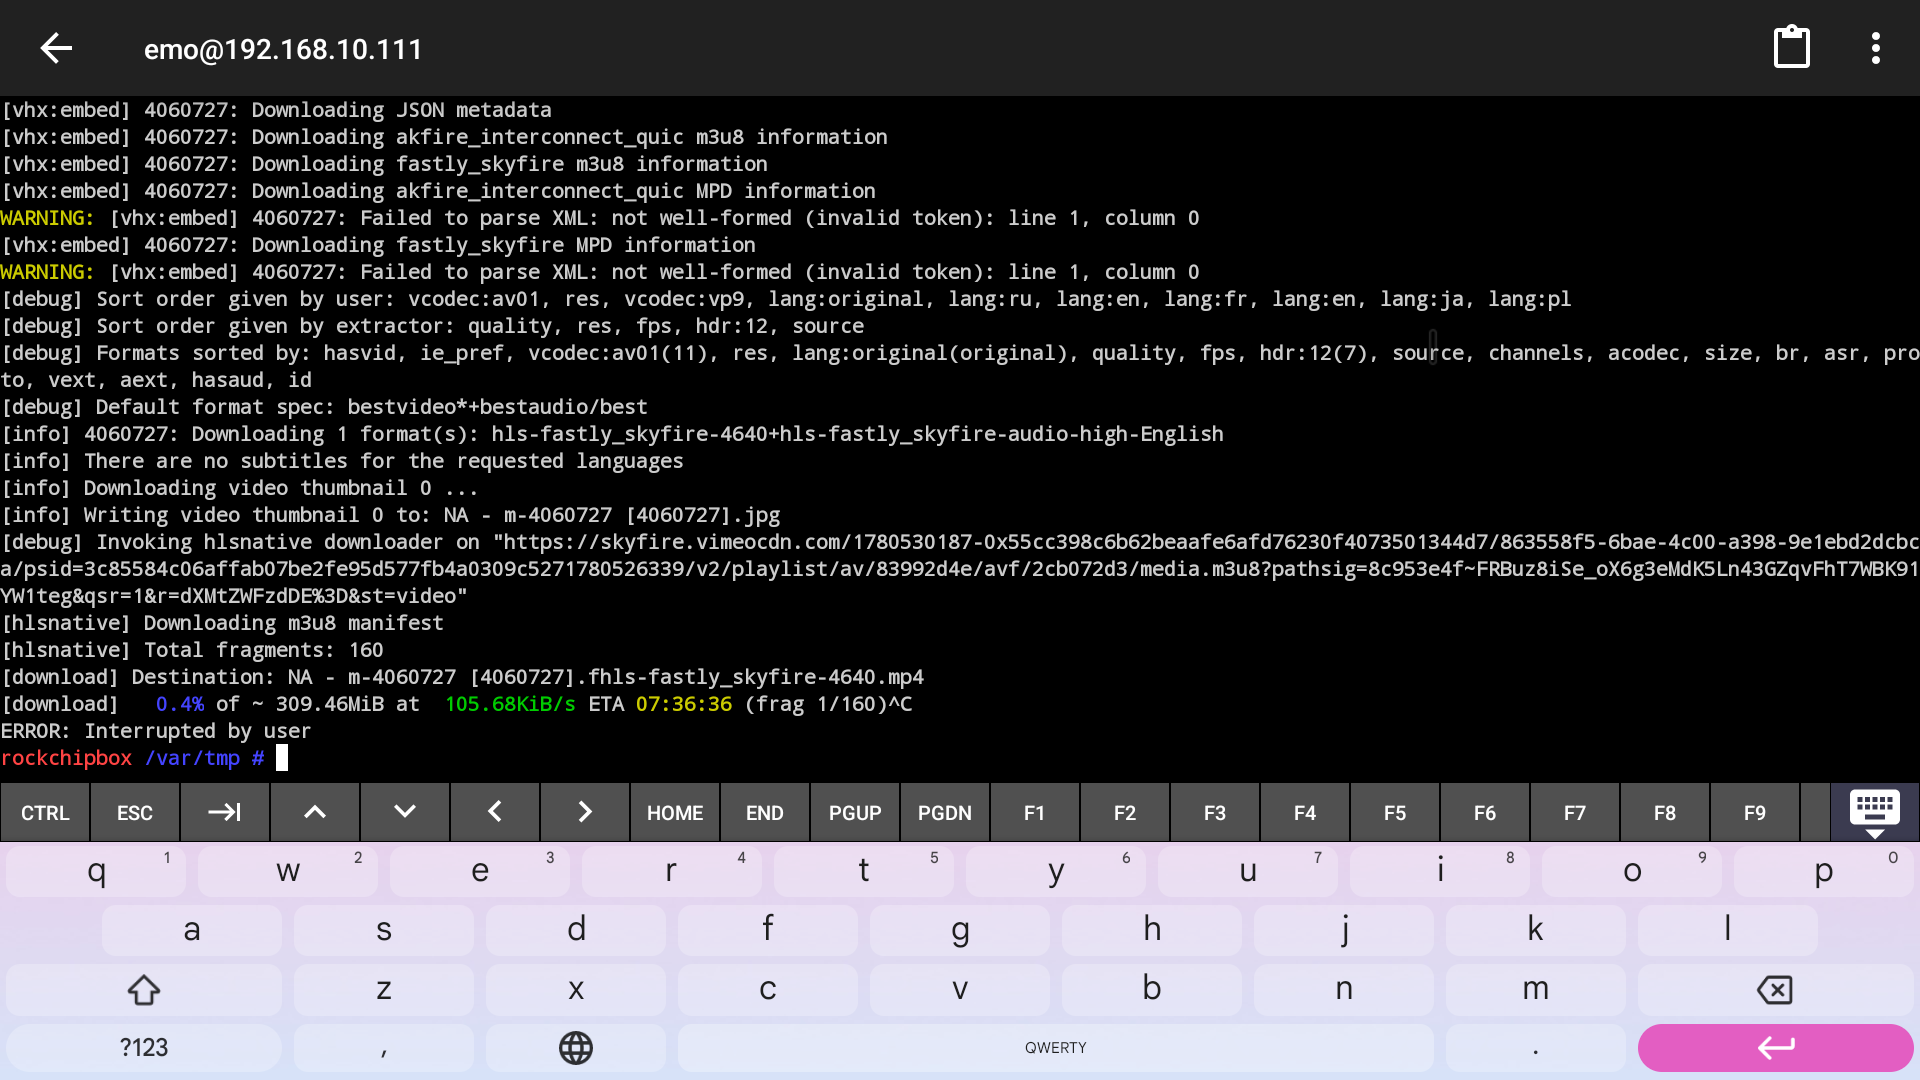Viewport: 1920px width, 1080px height.
Task: Tap the p key
Action: point(1824,871)
